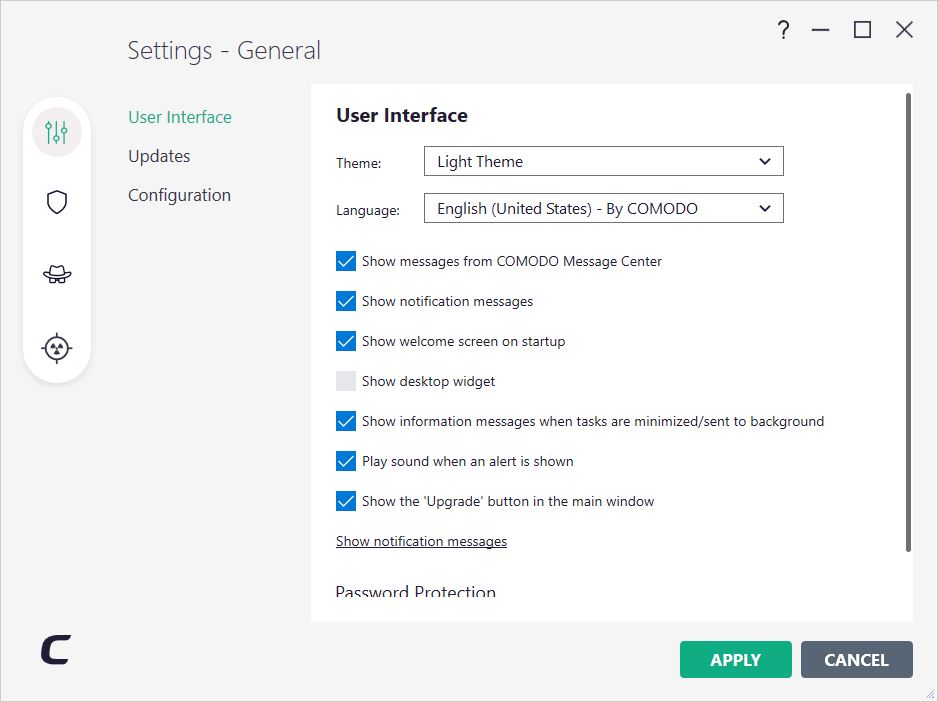Uncheck Show messages from COMODO Message Center
The width and height of the screenshot is (938, 702).
[x=346, y=261]
